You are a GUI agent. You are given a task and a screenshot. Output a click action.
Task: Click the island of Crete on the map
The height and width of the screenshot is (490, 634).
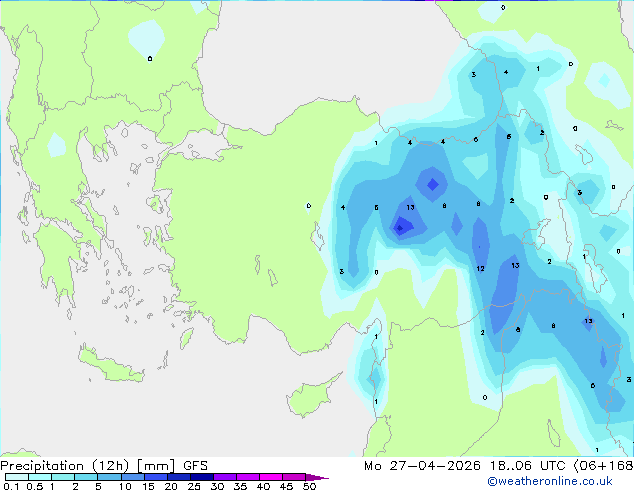tap(110, 365)
